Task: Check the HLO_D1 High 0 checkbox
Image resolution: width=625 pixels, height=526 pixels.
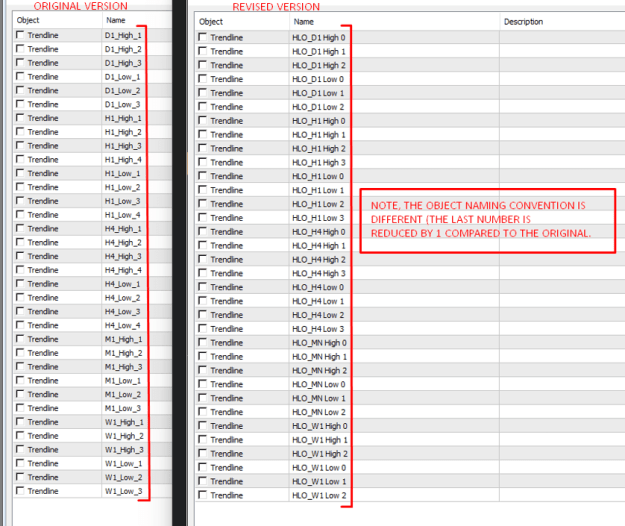Action: [202, 37]
